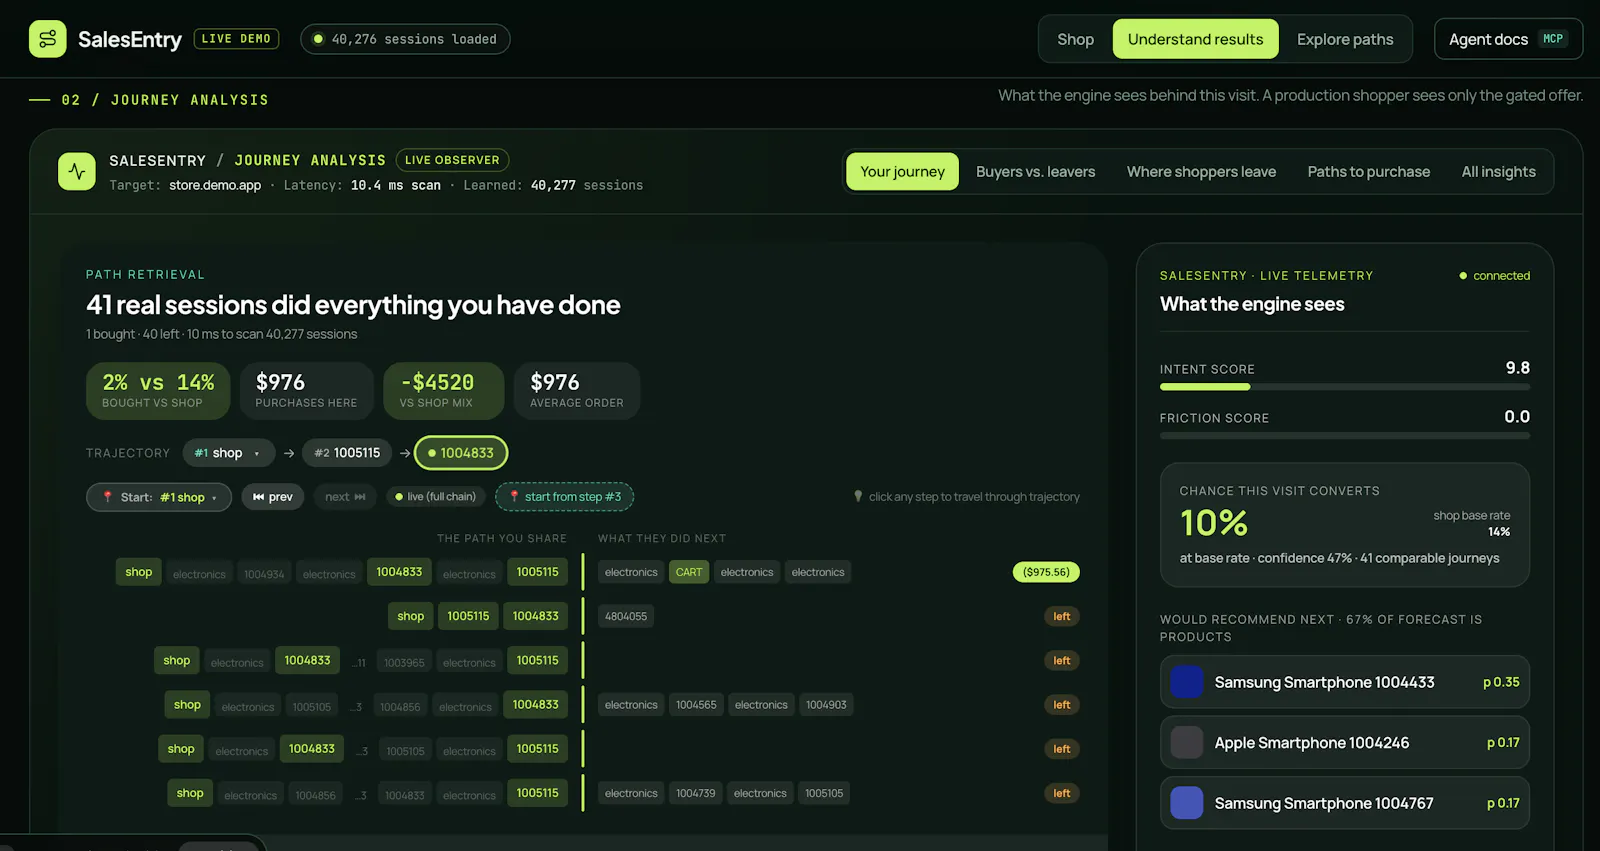Click step 1004739 in last row
The image size is (1600, 851).
click(696, 793)
